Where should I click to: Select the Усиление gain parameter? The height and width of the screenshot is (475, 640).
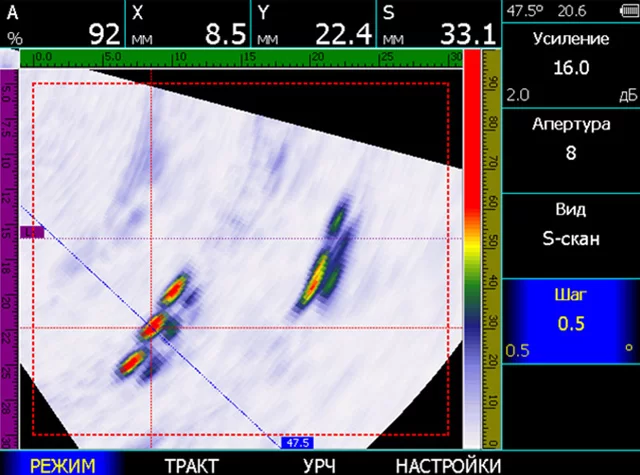[x=570, y=67]
